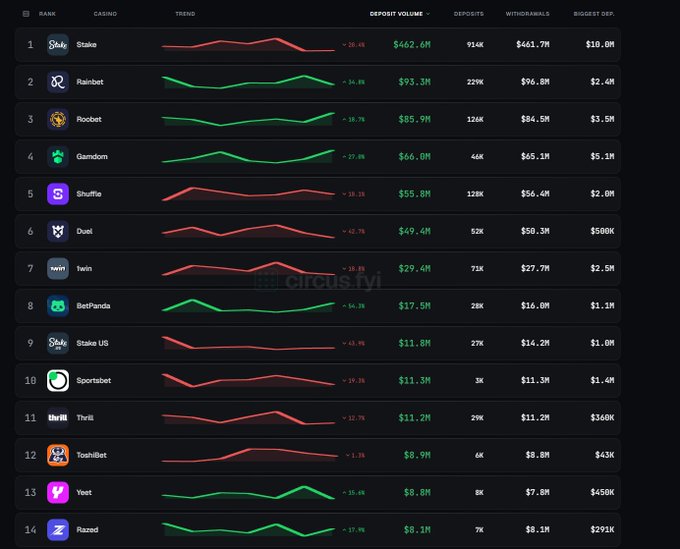The width and height of the screenshot is (680, 549).
Task: Click the BetPanda logo icon
Action: pos(58,306)
